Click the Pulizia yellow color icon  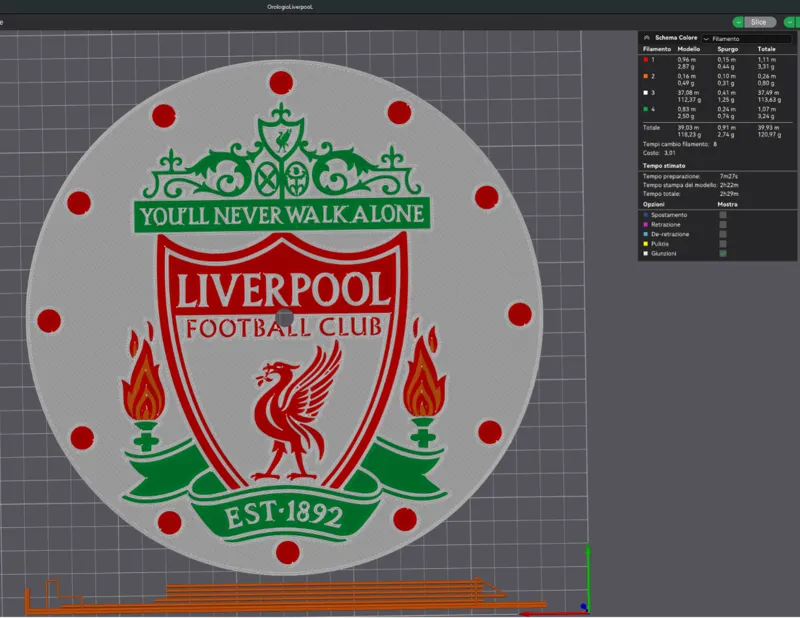pyautogui.click(x=646, y=244)
